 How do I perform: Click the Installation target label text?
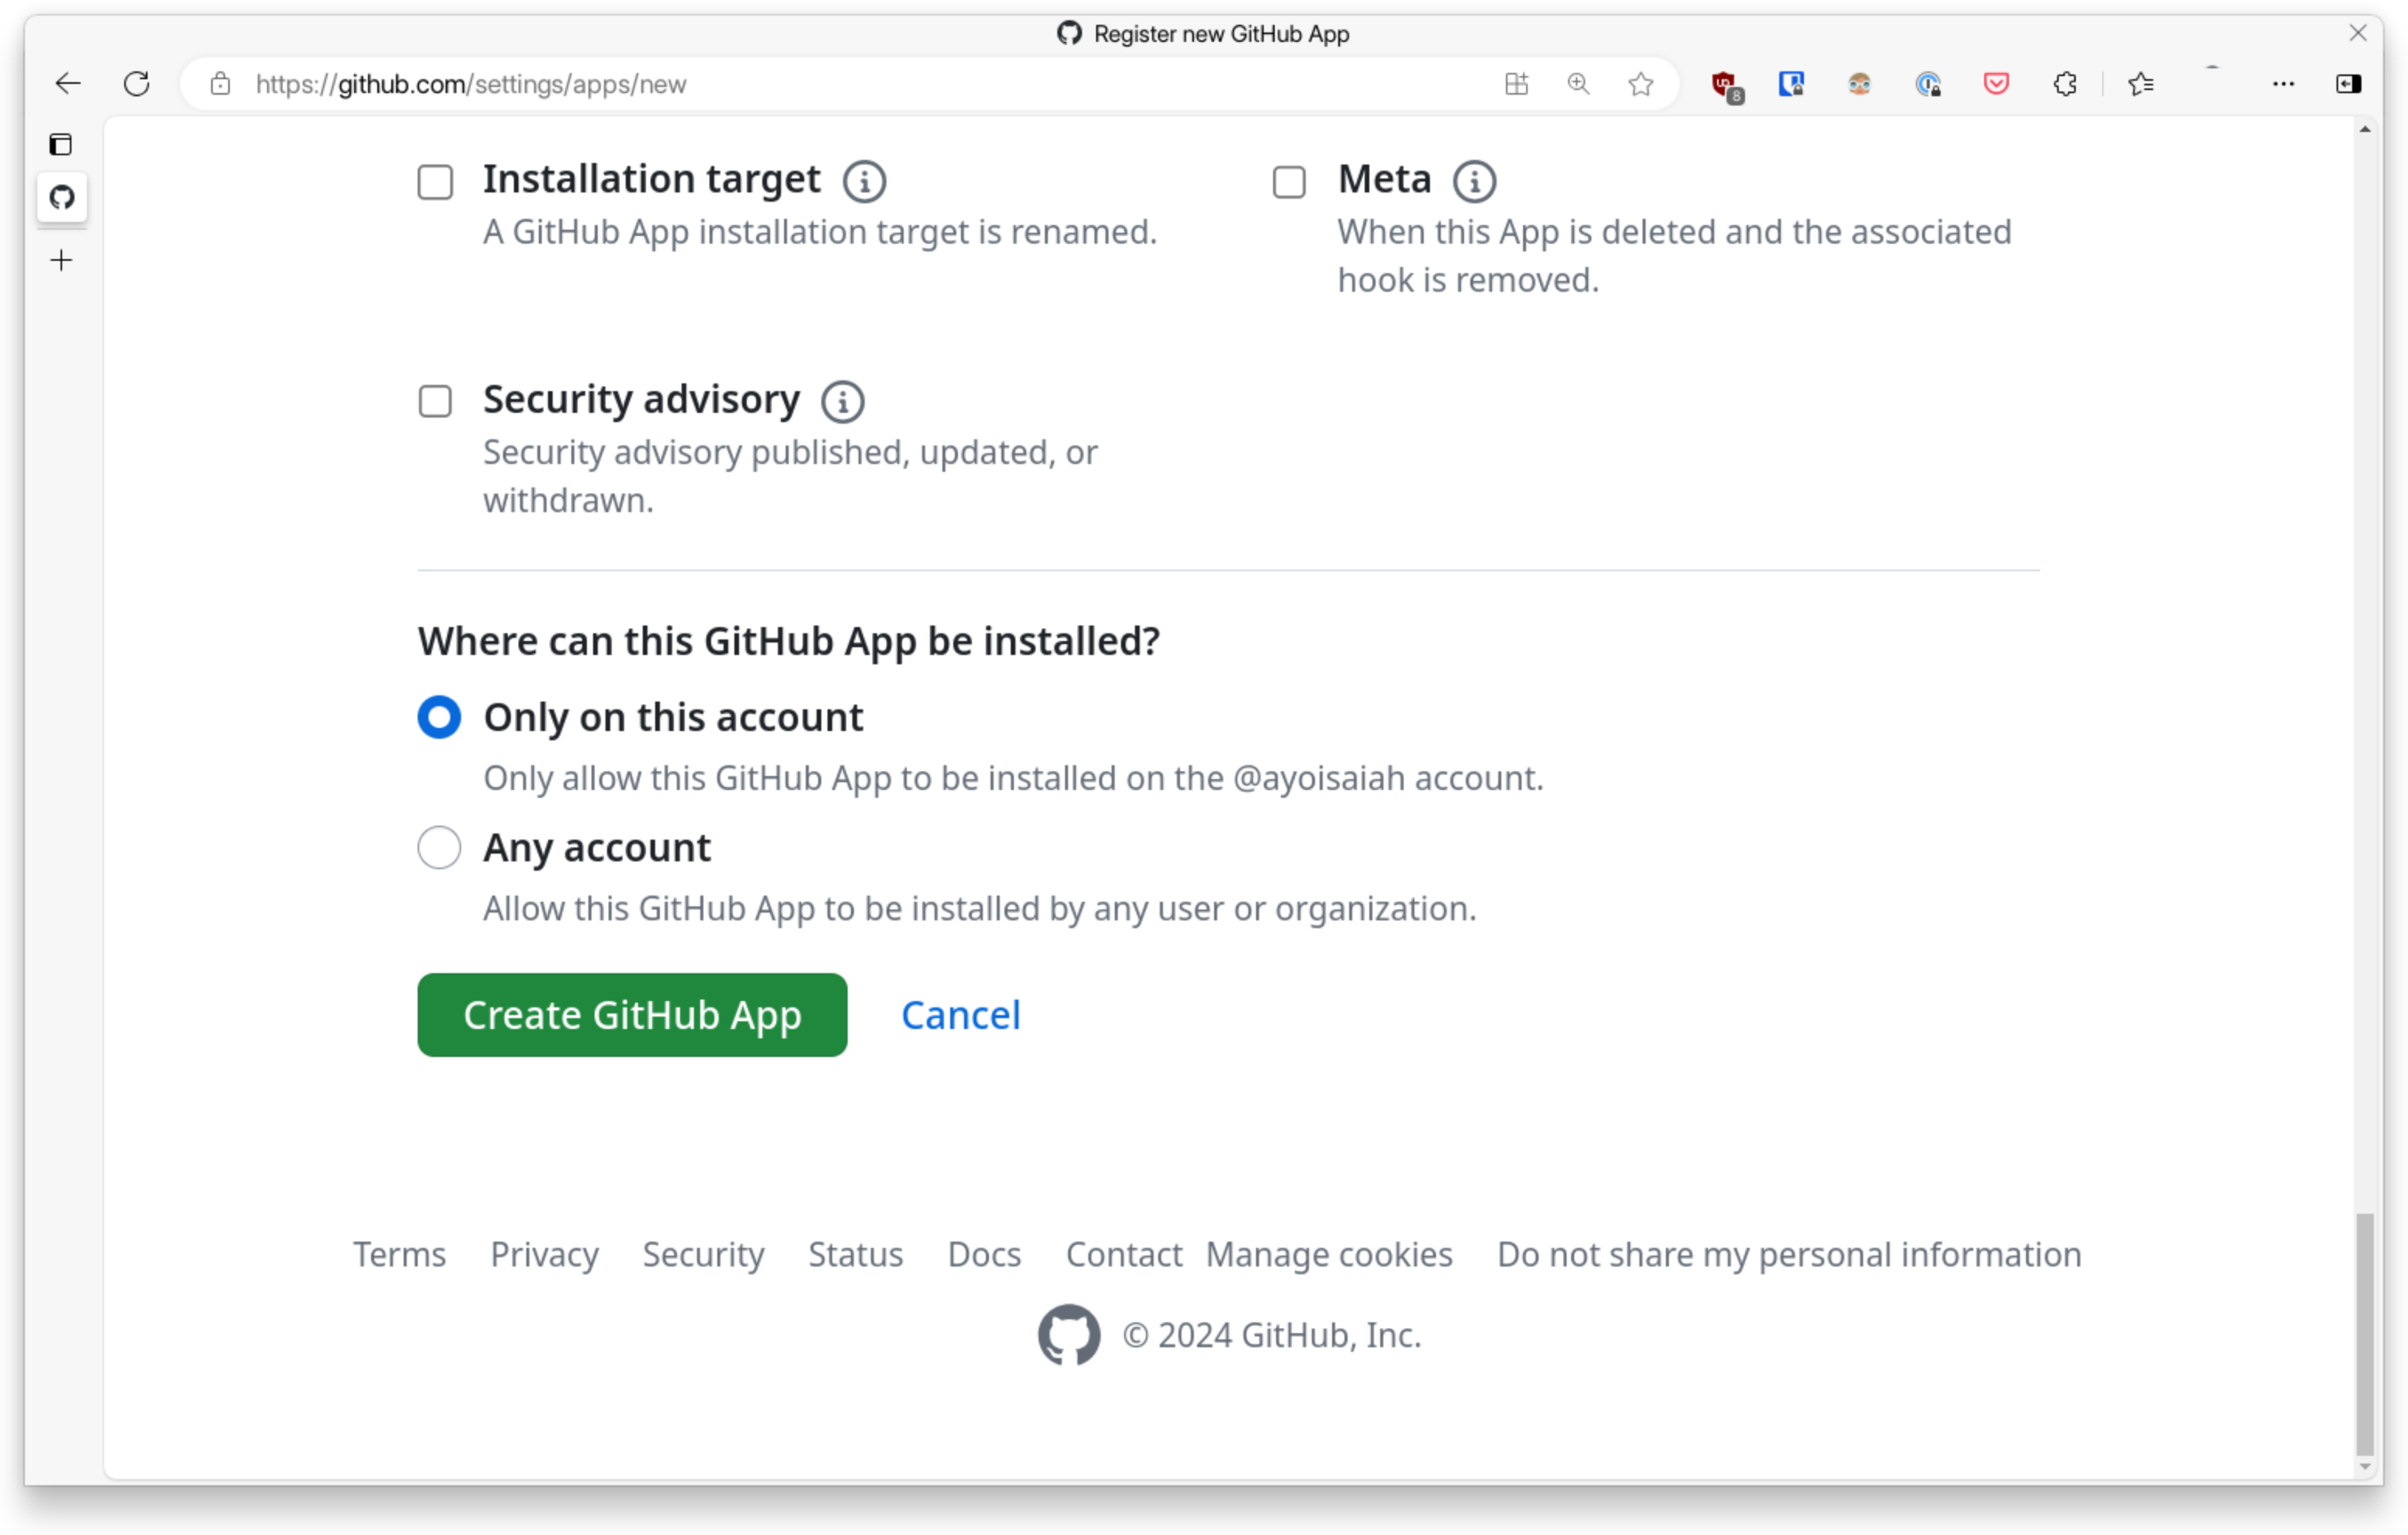(651, 180)
